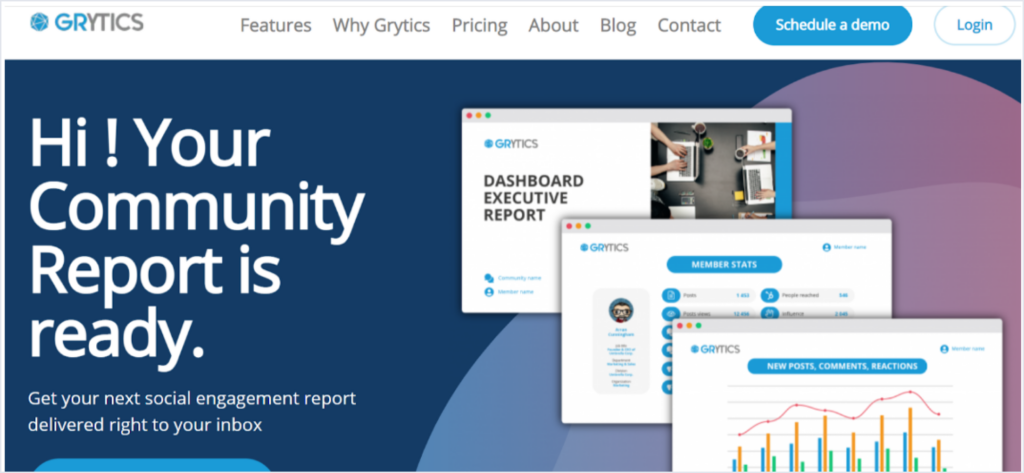Click the People reached stat icon
This screenshot has width=1024, height=473.
click(x=768, y=296)
